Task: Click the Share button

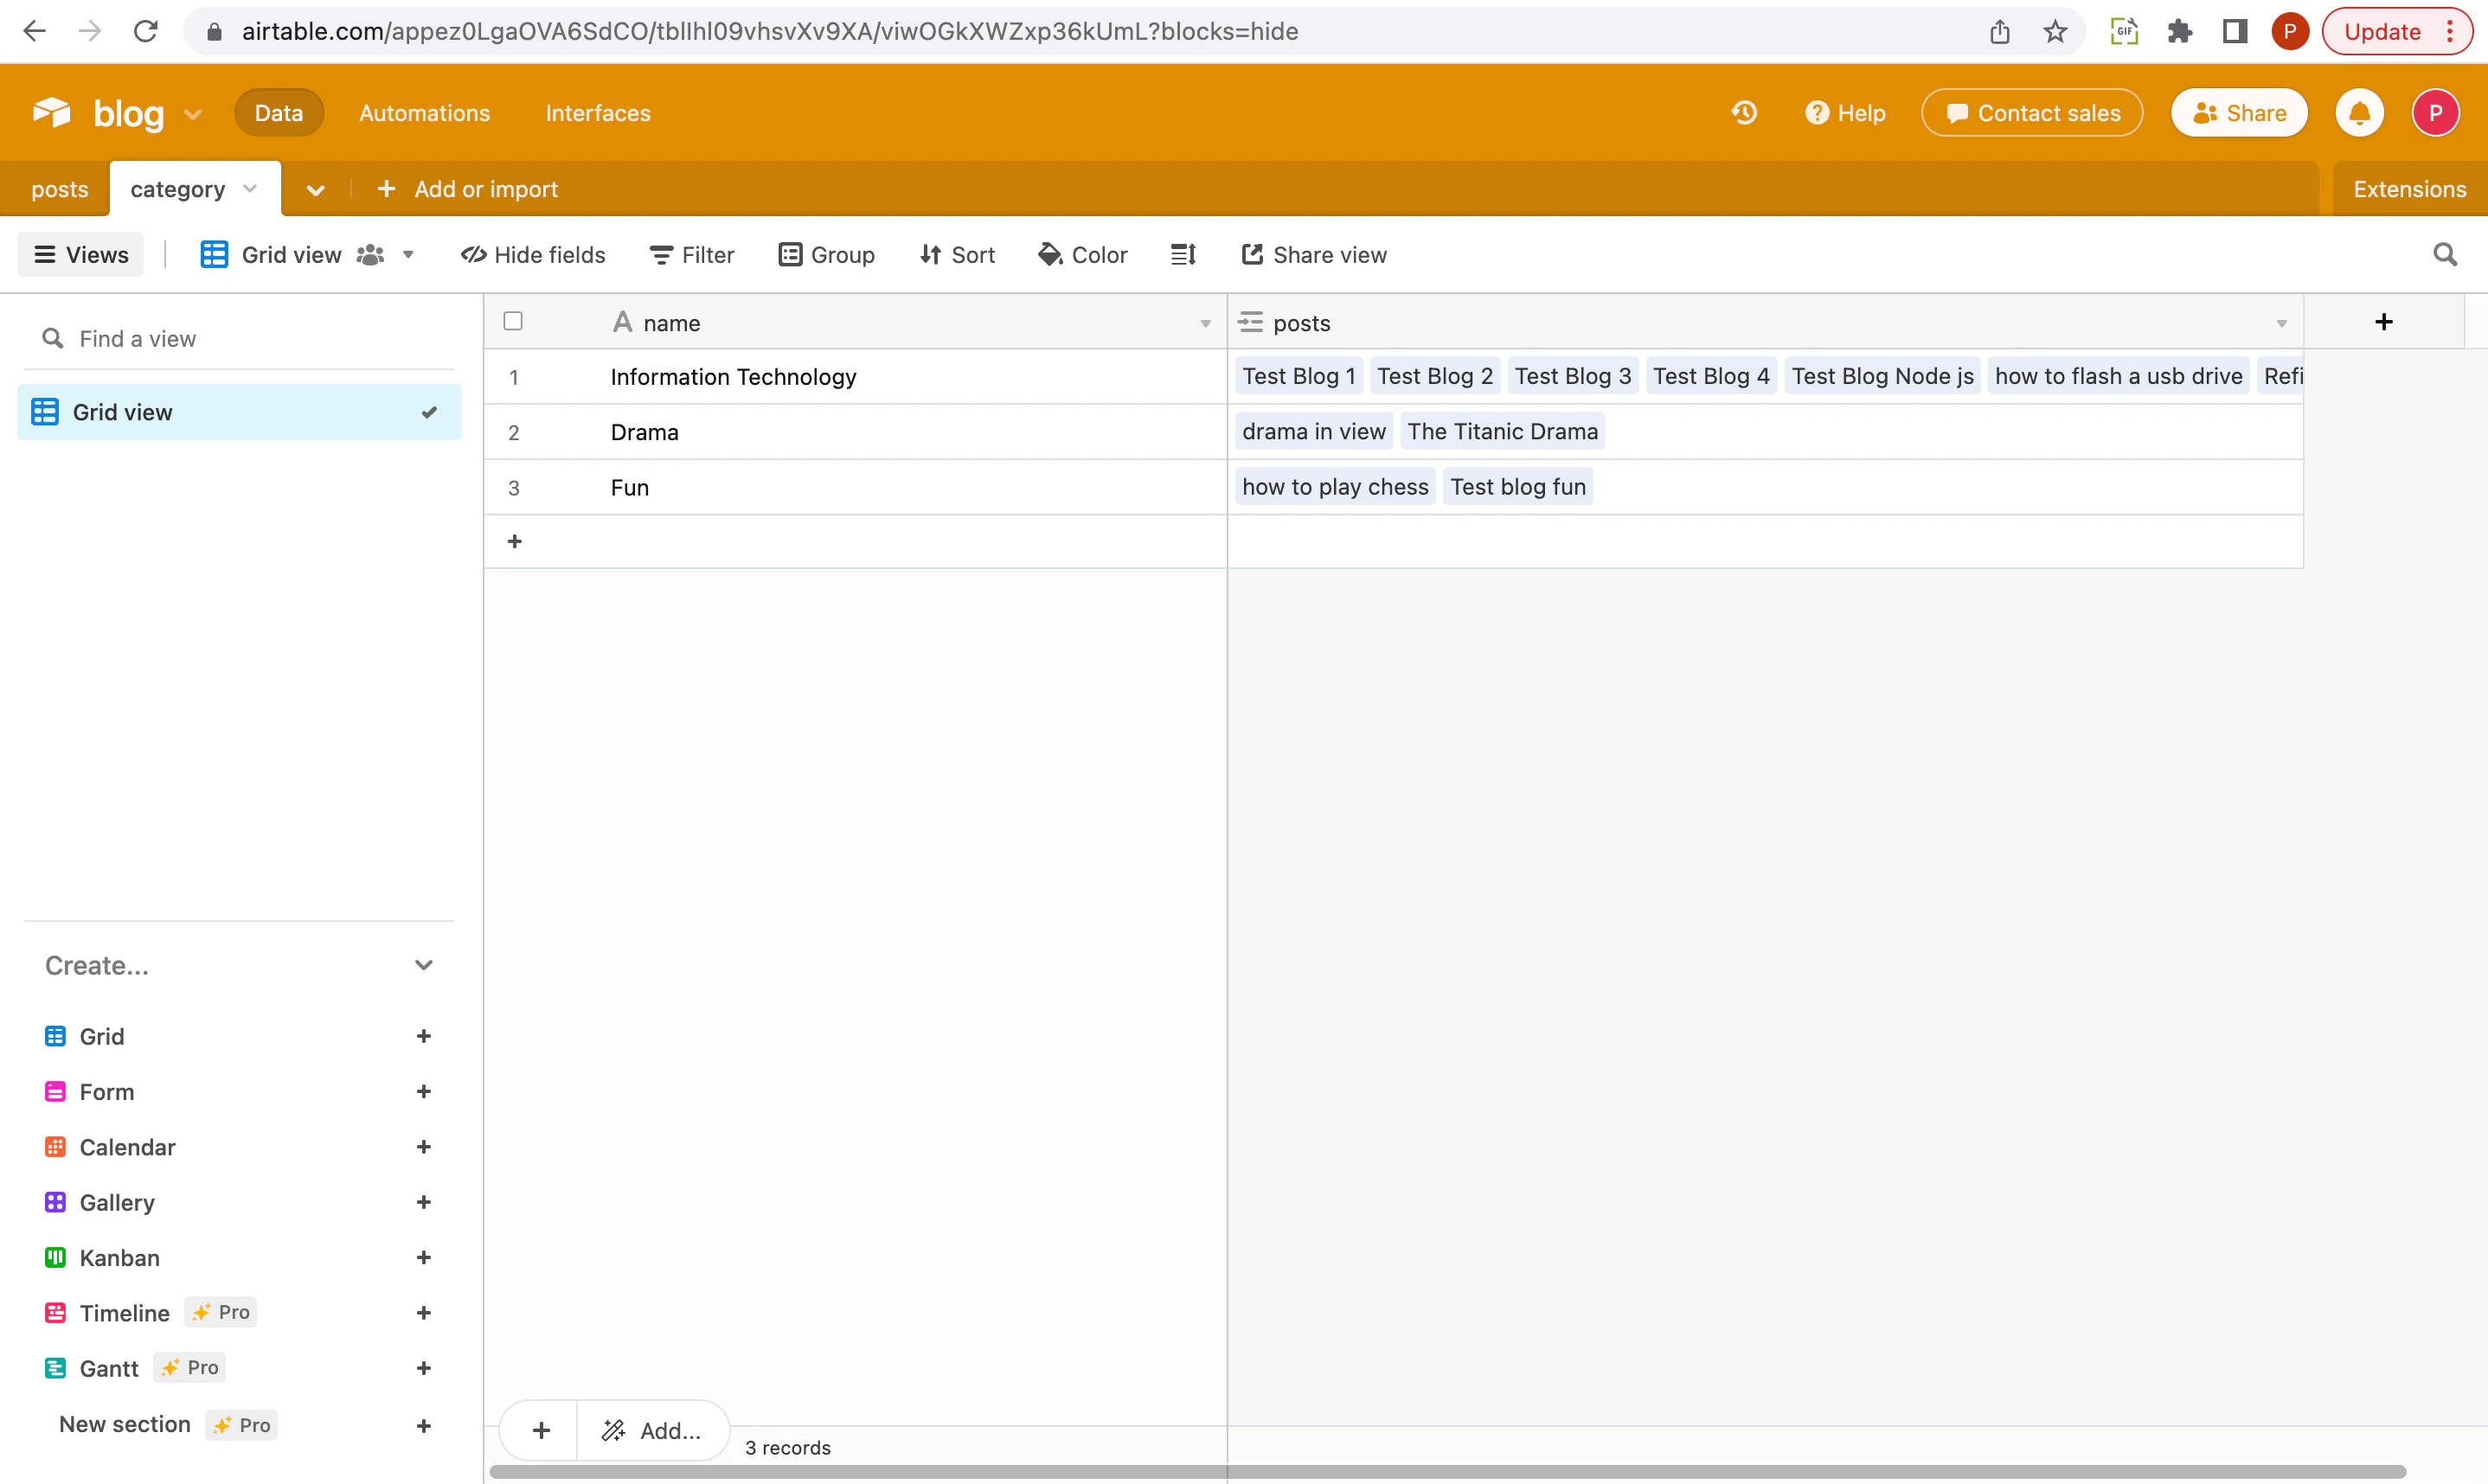Action: 2239,112
